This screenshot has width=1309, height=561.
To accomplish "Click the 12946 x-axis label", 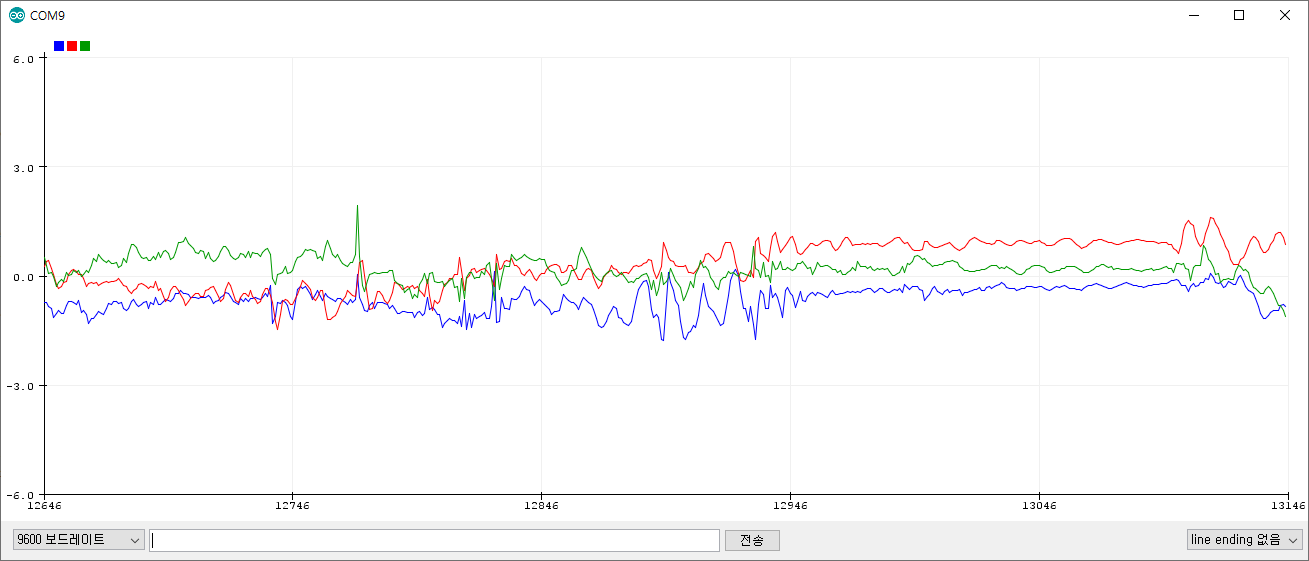I will click(790, 507).
